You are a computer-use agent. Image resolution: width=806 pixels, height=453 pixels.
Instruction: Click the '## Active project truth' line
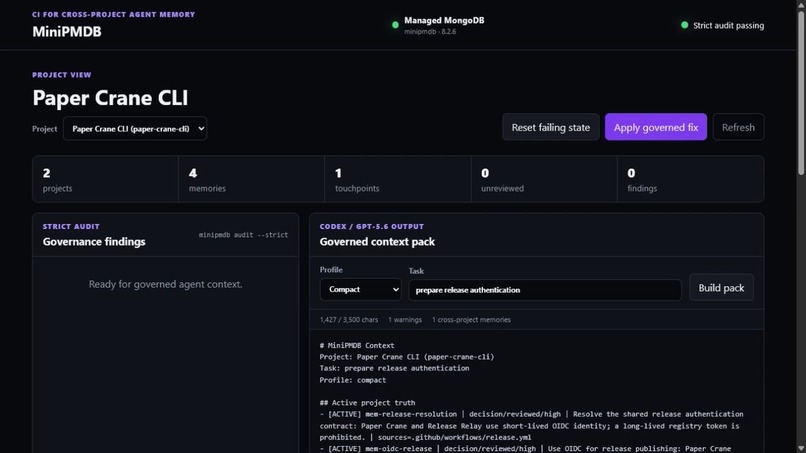(367, 403)
